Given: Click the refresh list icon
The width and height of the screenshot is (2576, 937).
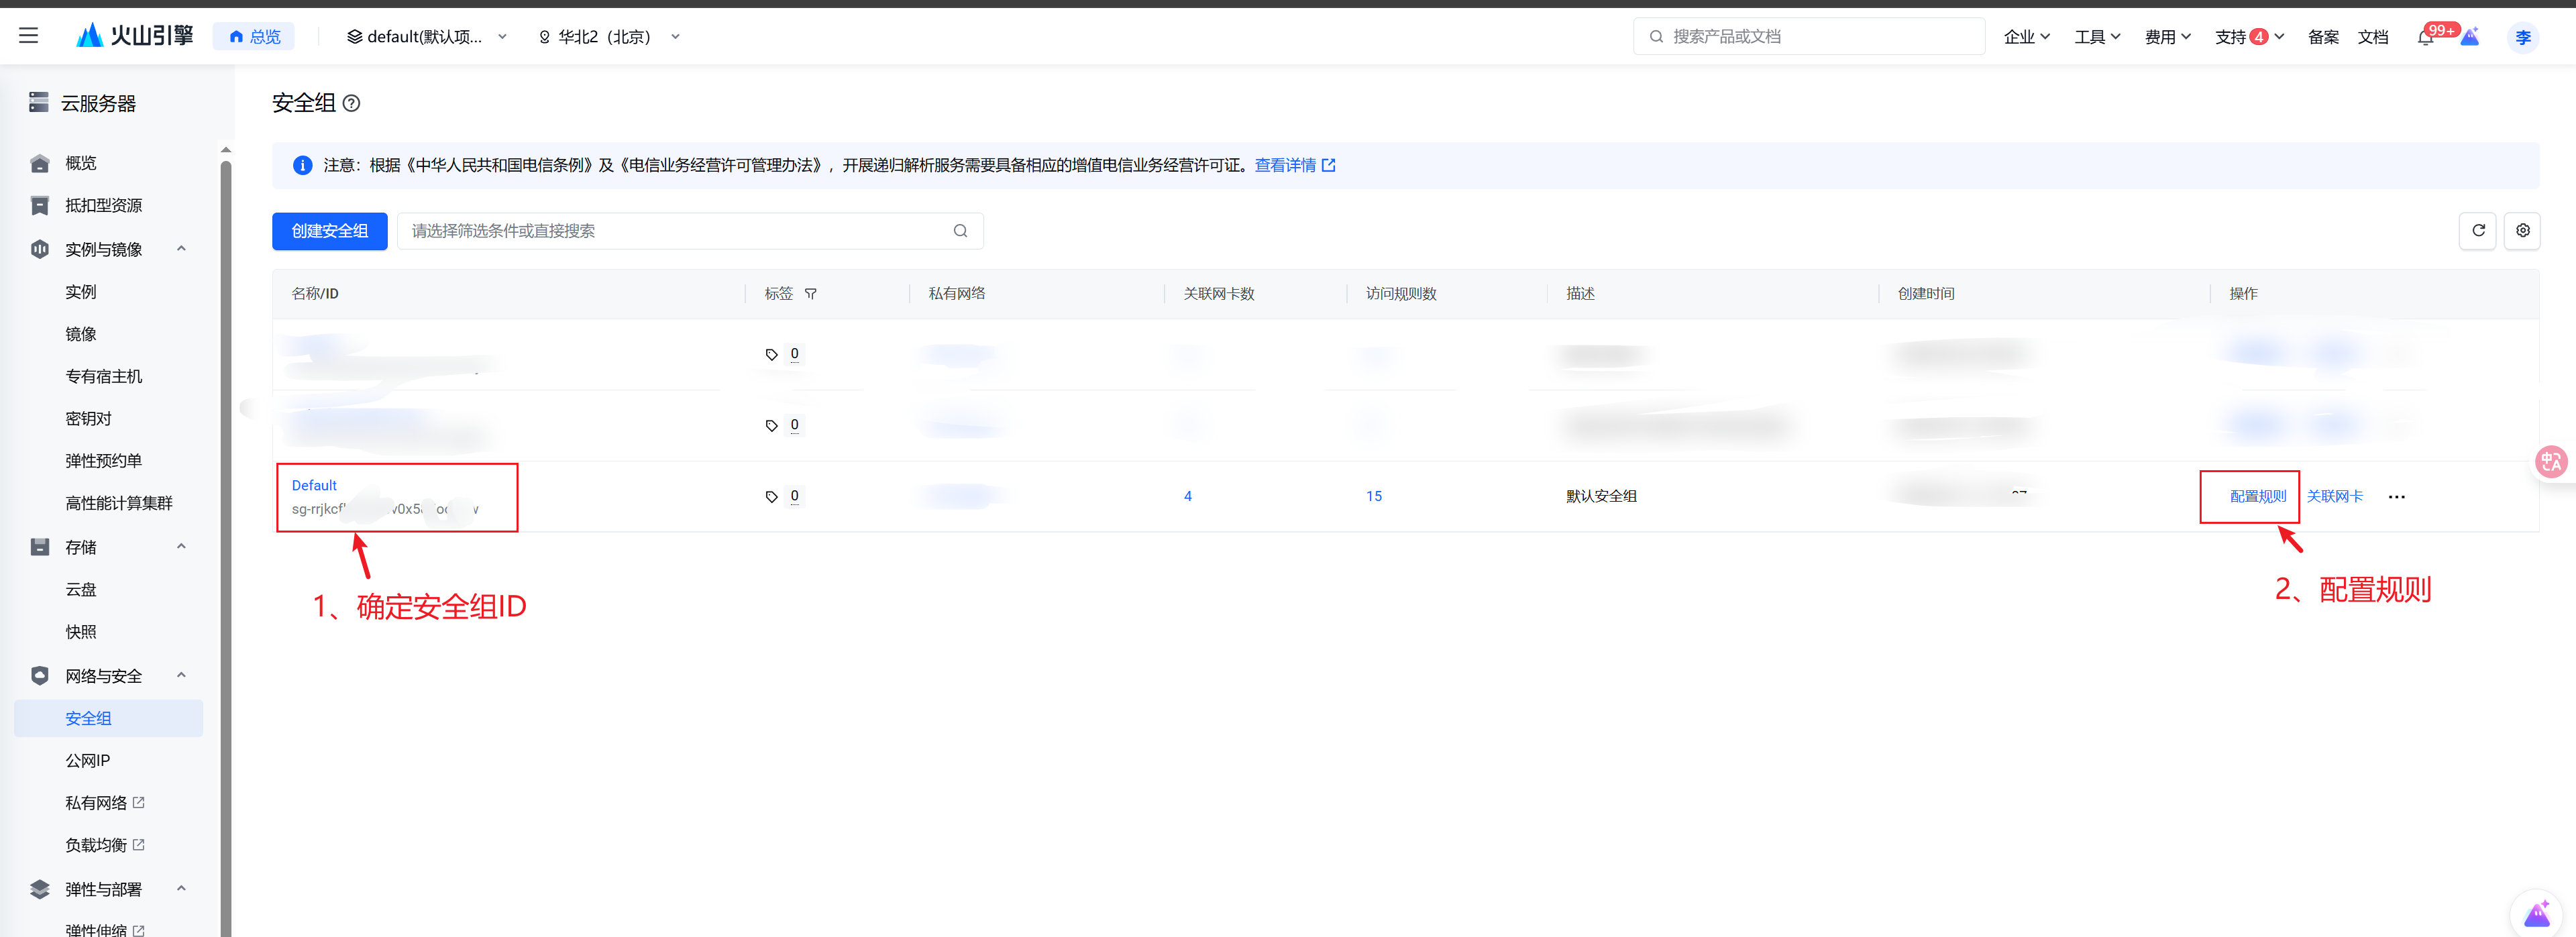Looking at the screenshot, I should pos(2477,231).
